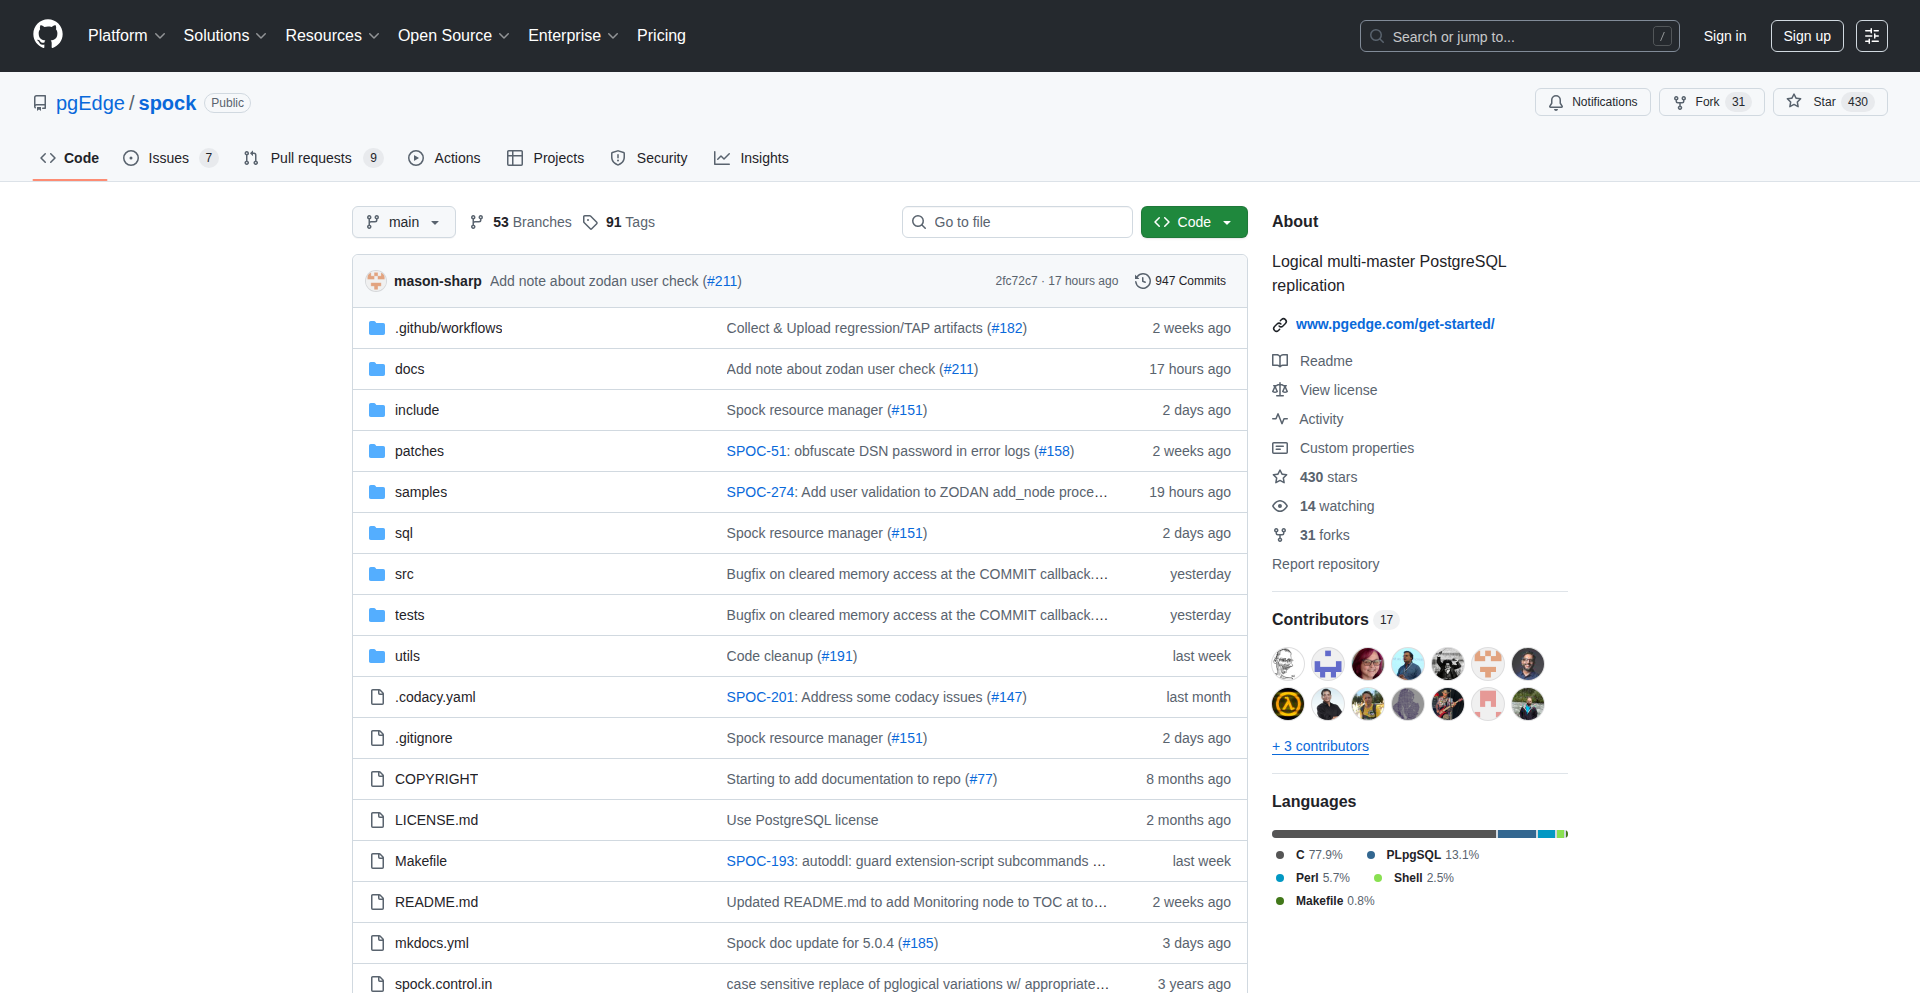Screen dimensions: 1920x993
Task: Open the docs folder
Action: (x=409, y=369)
